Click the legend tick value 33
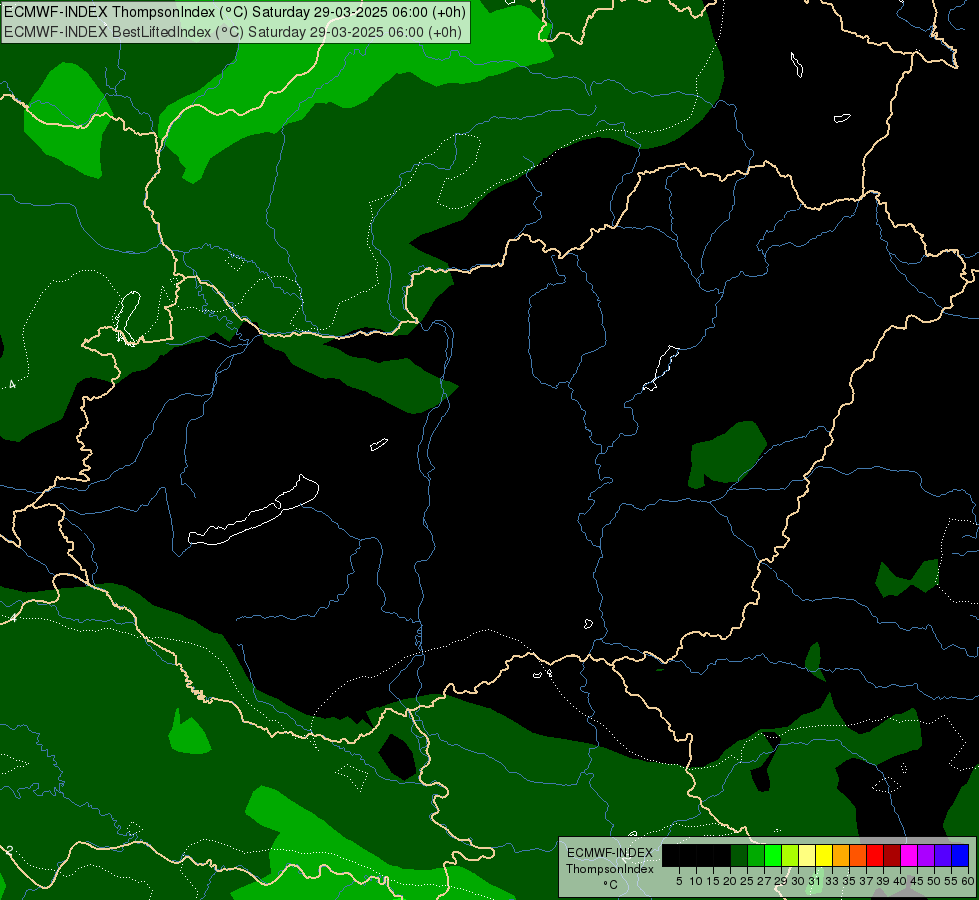Image resolution: width=979 pixels, height=900 pixels. pos(832,881)
